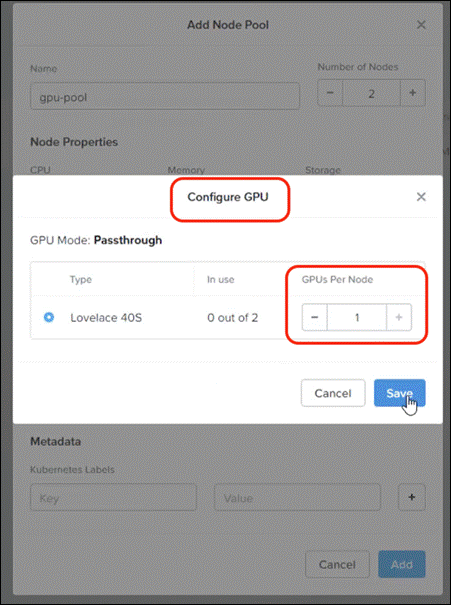Decrease Number of Nodes with minus icon

[x=330, y=93]
